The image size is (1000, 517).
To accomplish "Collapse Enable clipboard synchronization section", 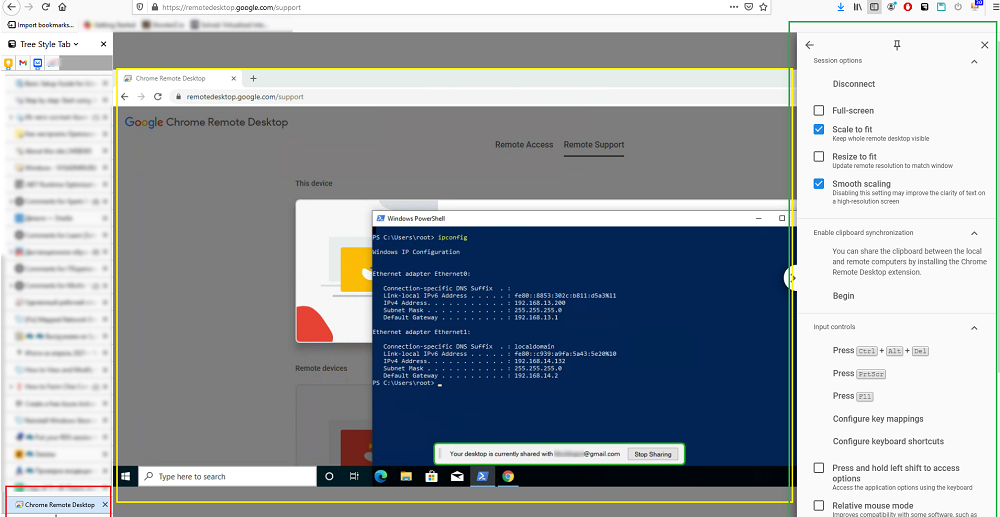I will pyautogui.click(x=974, y=233).
